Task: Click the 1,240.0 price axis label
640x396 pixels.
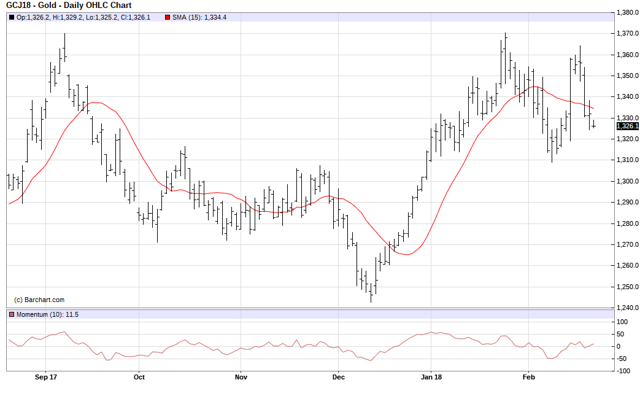Action: (628, 307)
